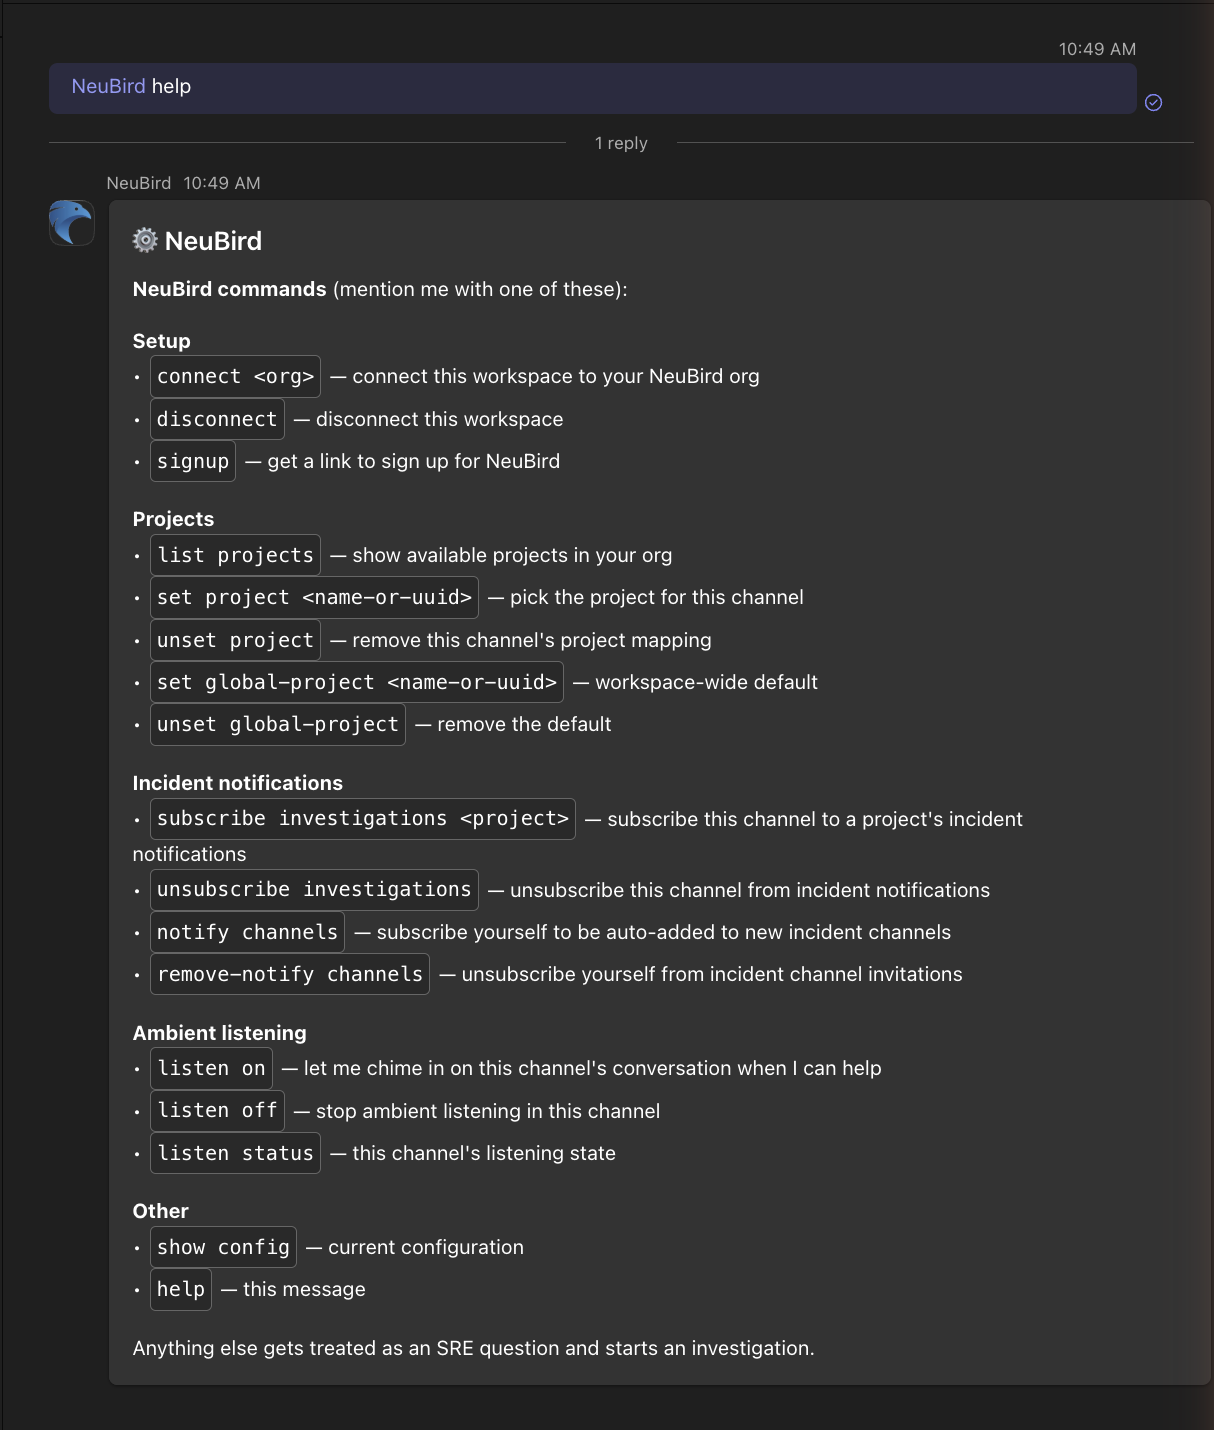Click the 1 reply label

[x=621, y=143]
